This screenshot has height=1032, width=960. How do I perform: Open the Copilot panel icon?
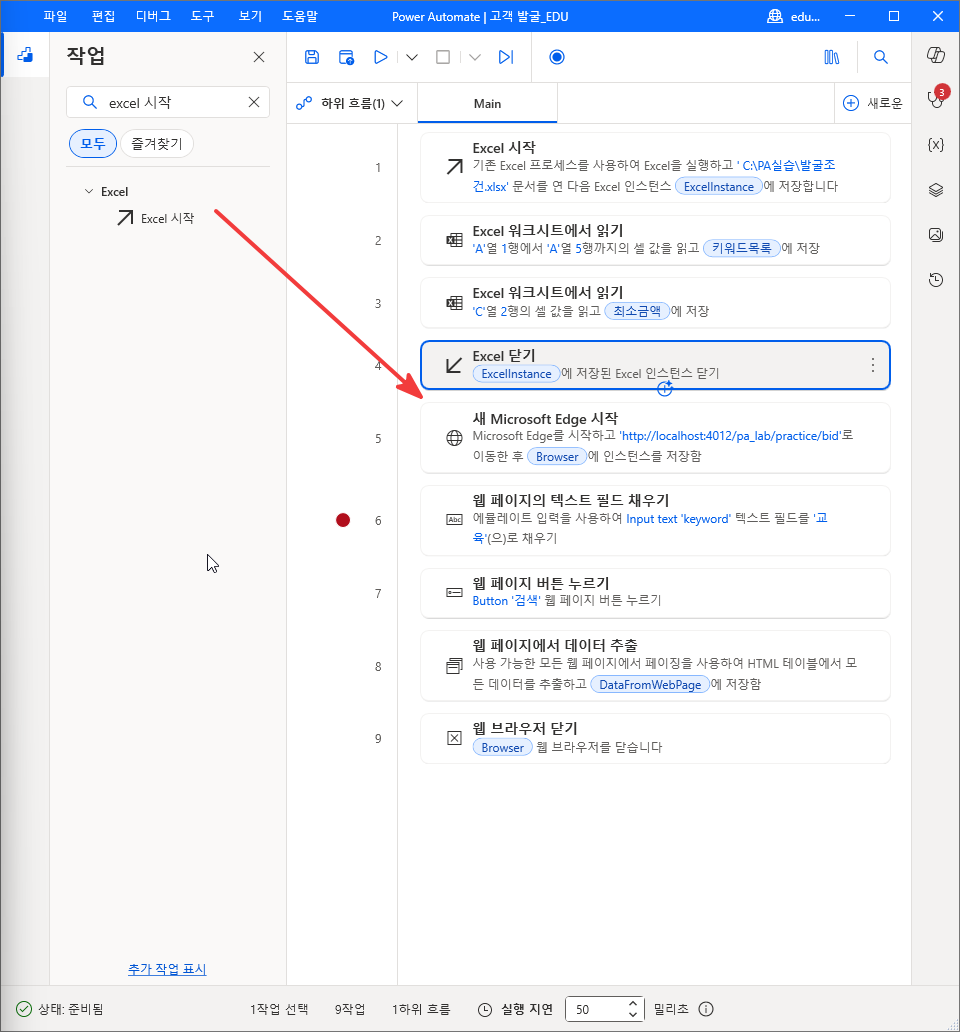[x=936, y=55]
